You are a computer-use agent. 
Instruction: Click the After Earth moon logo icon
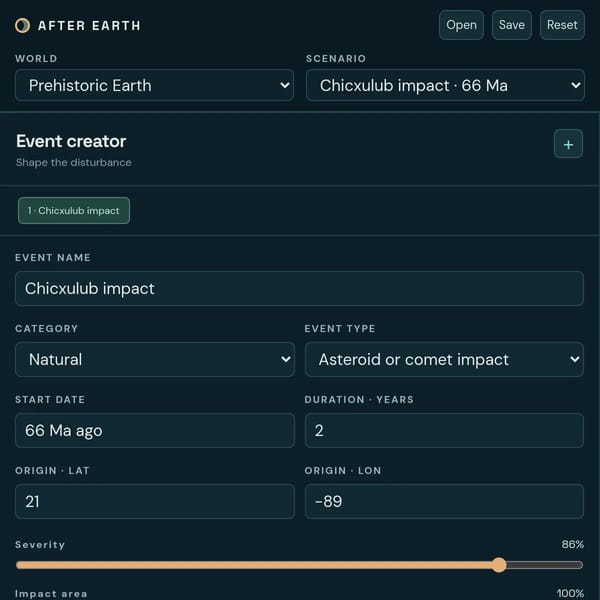click(x=22, y=26)
